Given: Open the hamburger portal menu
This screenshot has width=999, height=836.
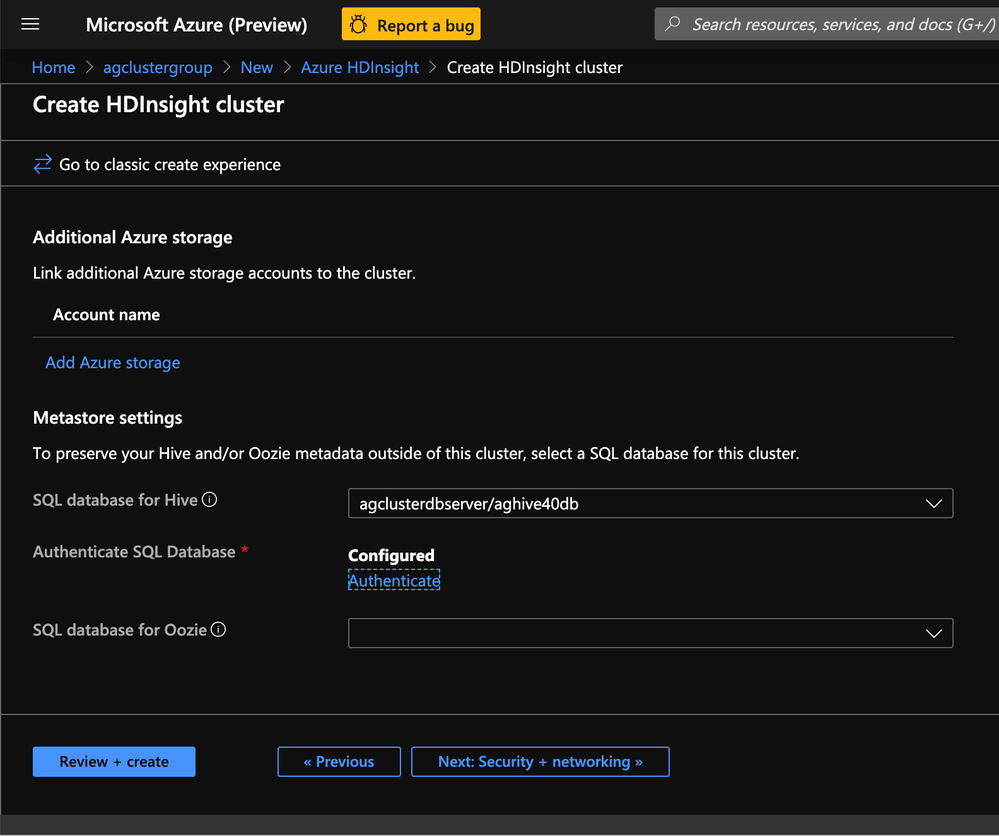Looking at the screenshot, I should click(30, 24).
